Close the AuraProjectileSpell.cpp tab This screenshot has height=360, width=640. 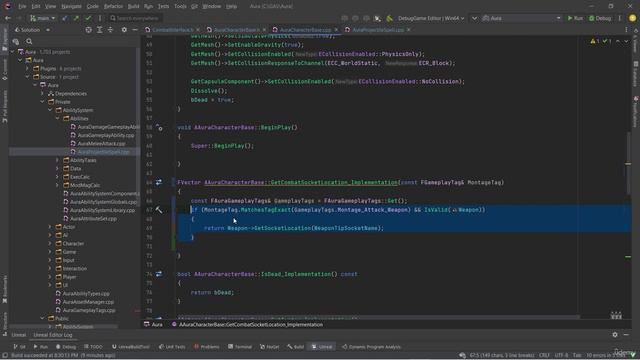408,30
